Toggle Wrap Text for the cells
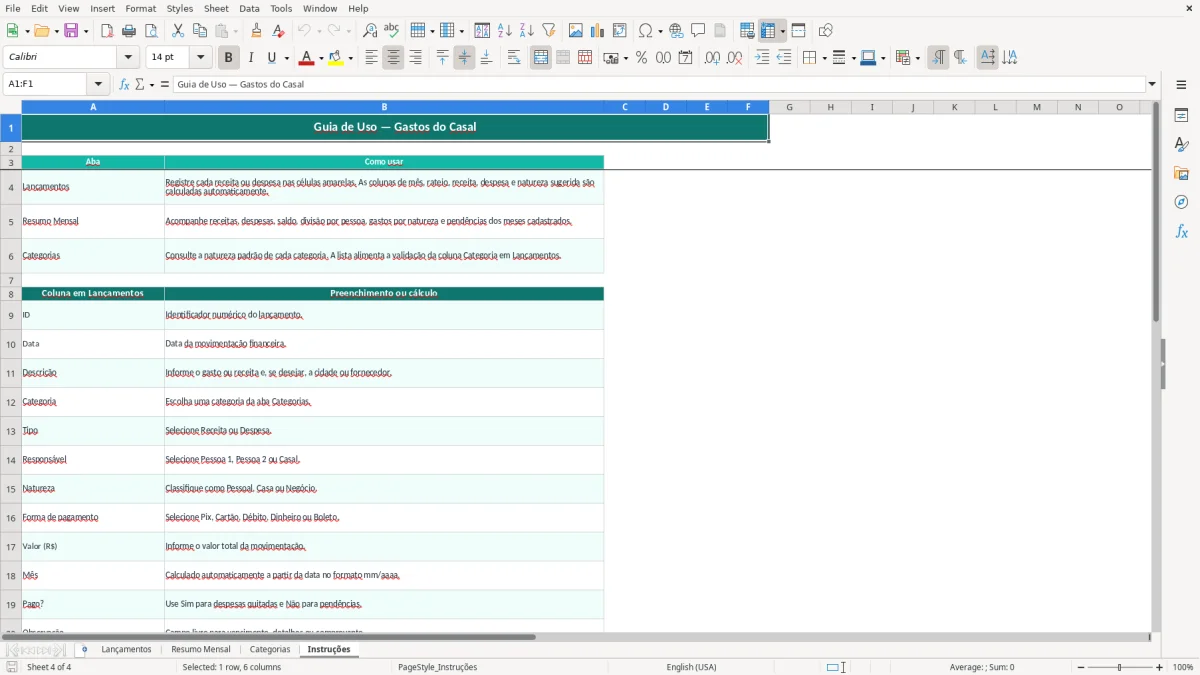1200x675 pixels. (514, 58)
